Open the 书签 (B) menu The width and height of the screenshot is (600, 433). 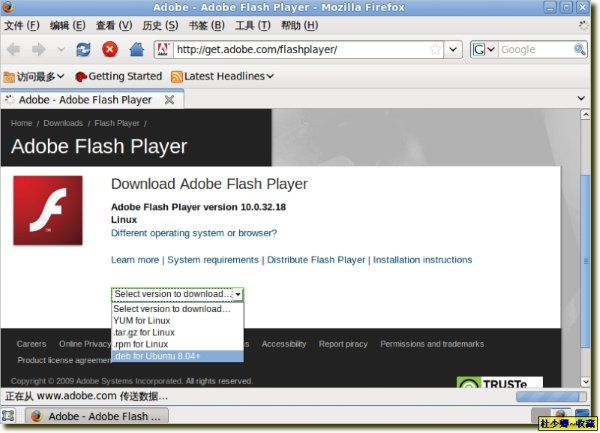pos(207,26)
